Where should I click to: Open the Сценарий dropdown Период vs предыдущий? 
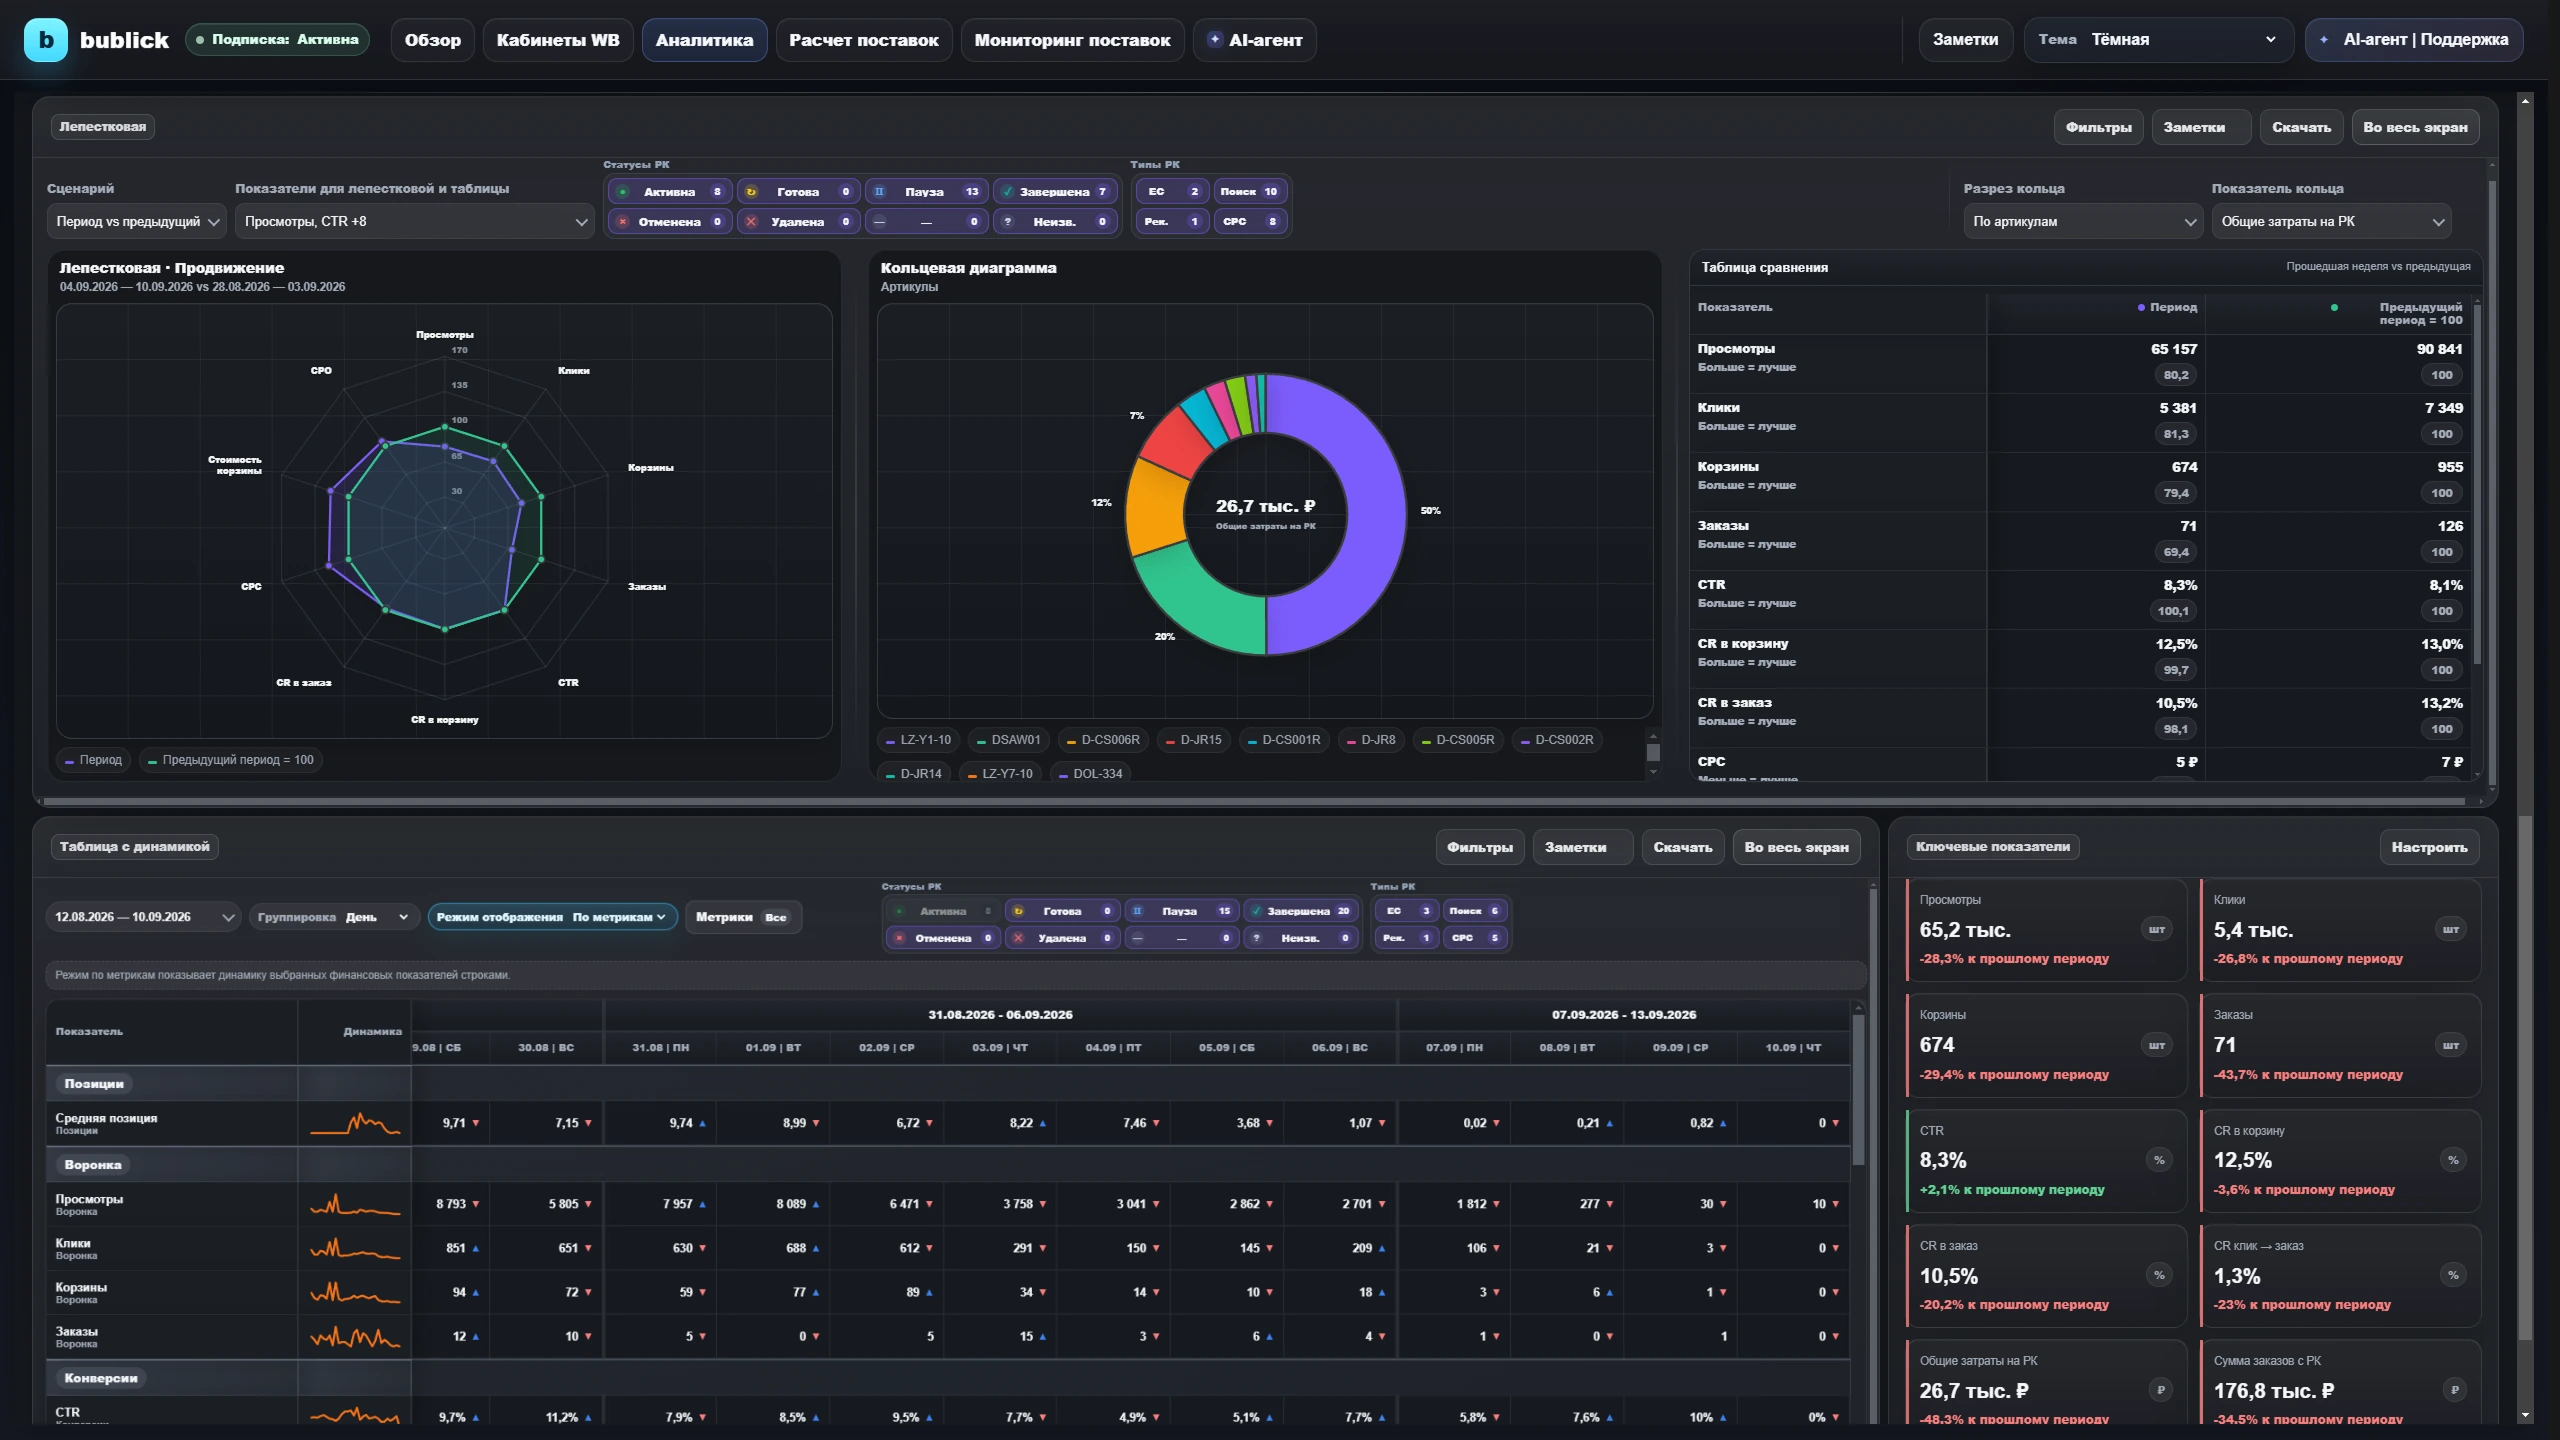(x=137, y=222)
